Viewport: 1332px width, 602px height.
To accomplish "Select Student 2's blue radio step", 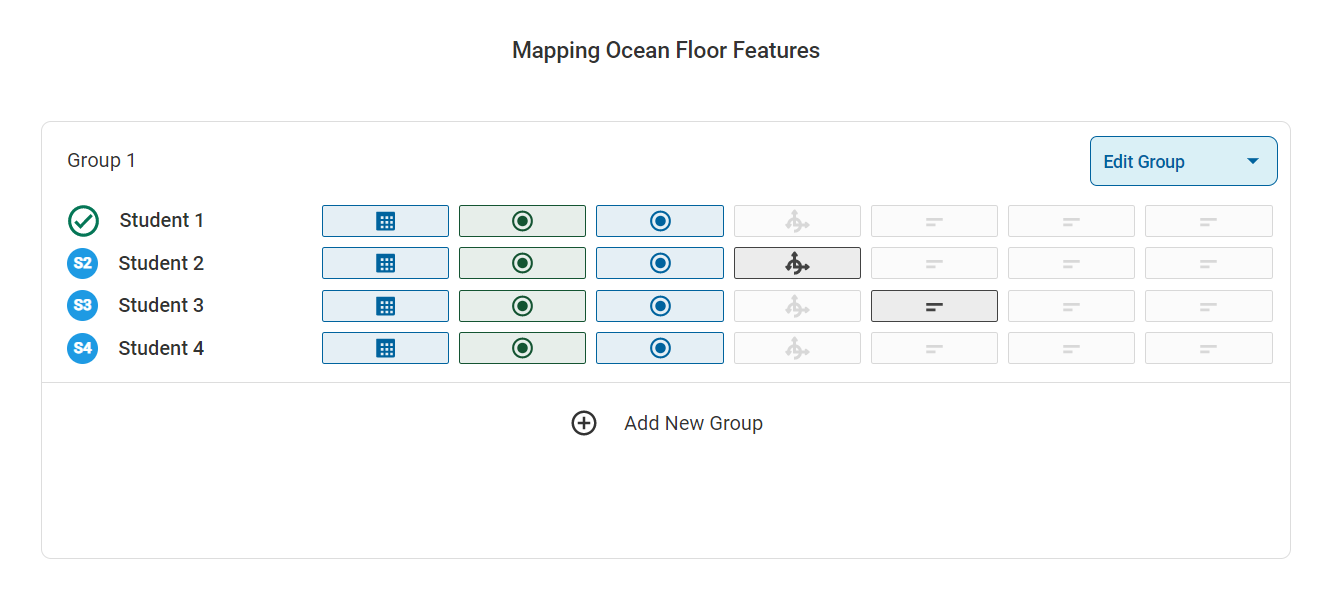I will (x=659, y=264).
